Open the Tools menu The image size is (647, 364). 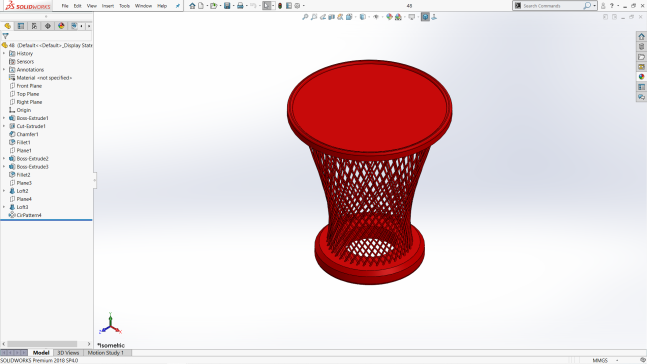tap(124, 6)
